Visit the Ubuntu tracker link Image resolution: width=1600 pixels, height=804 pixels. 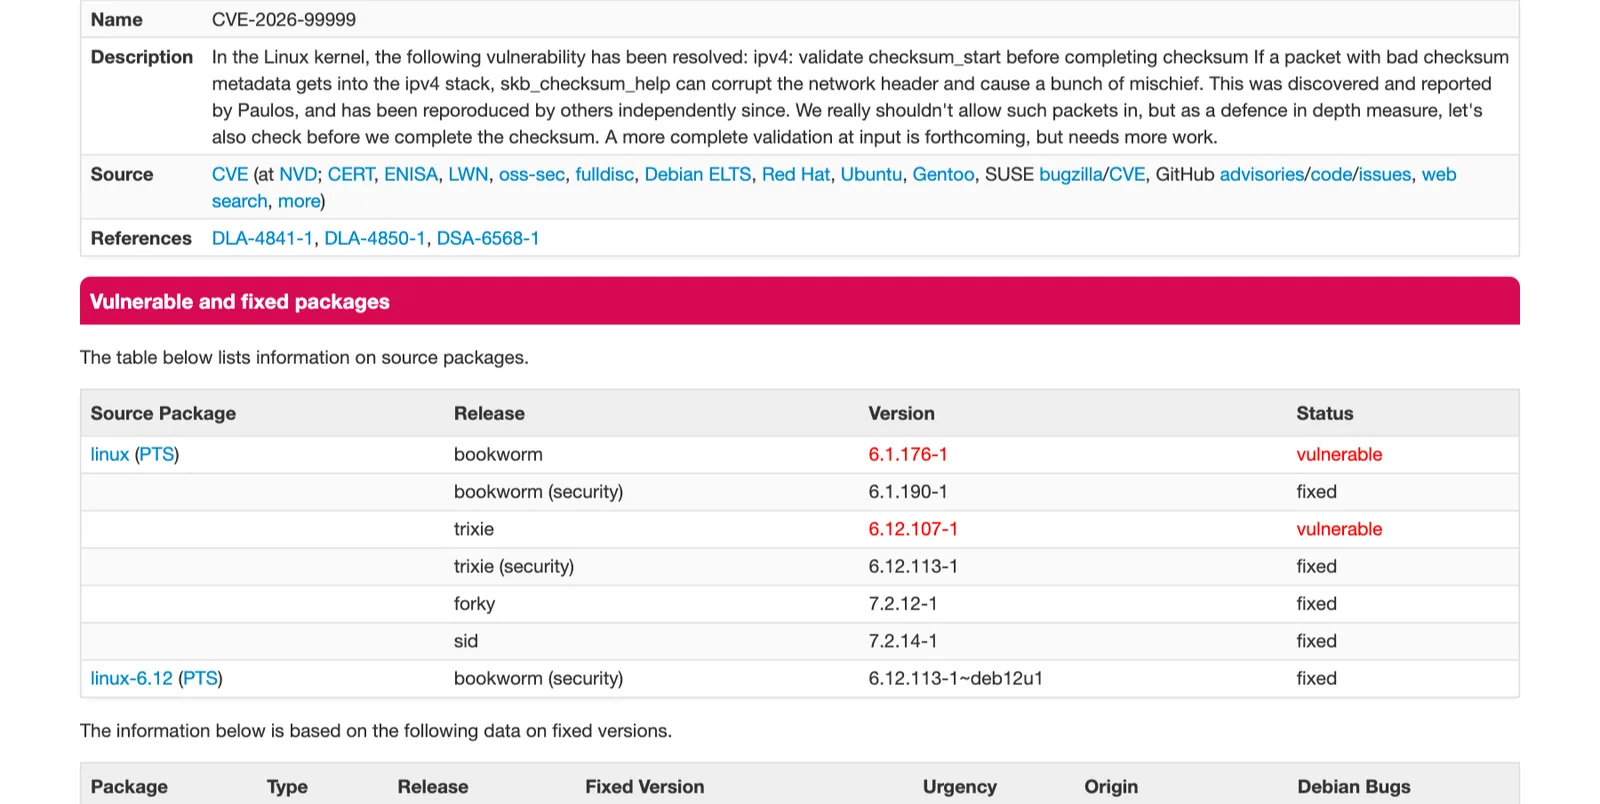point(871,174)
